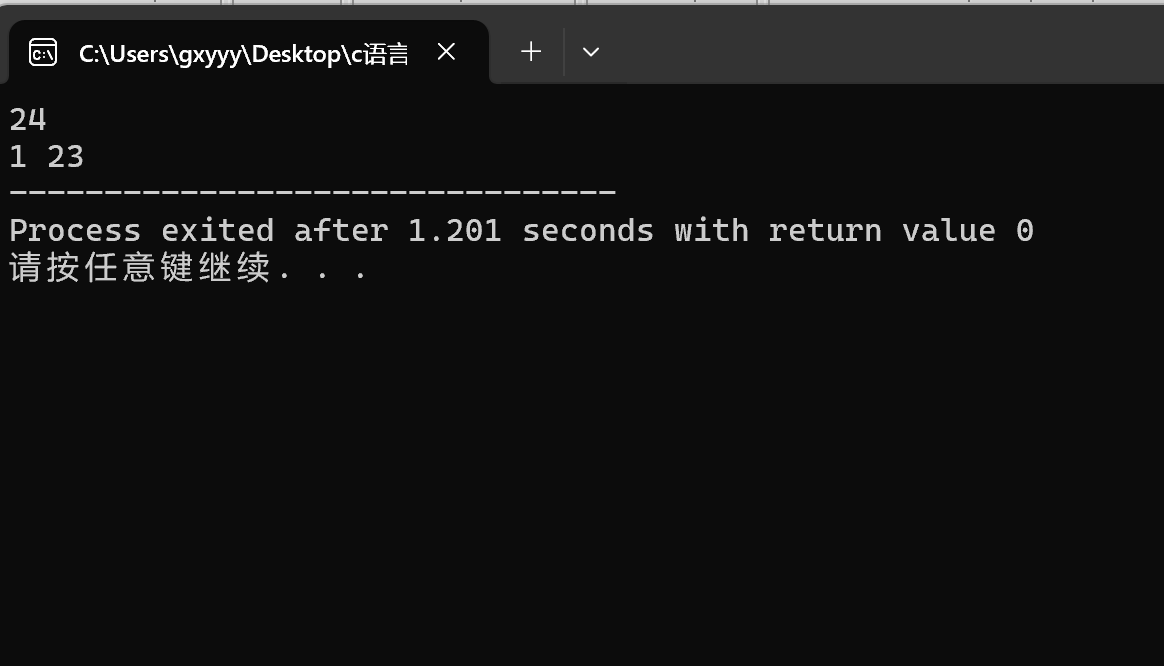This screenshot has width=1164, height=666.
Task: Open a new tab with plus icon
Action: coord(531,51)
